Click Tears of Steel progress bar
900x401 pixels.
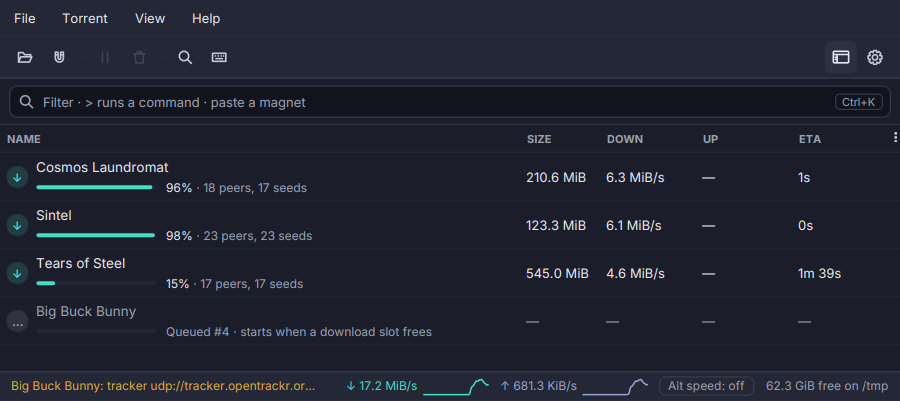96,283
